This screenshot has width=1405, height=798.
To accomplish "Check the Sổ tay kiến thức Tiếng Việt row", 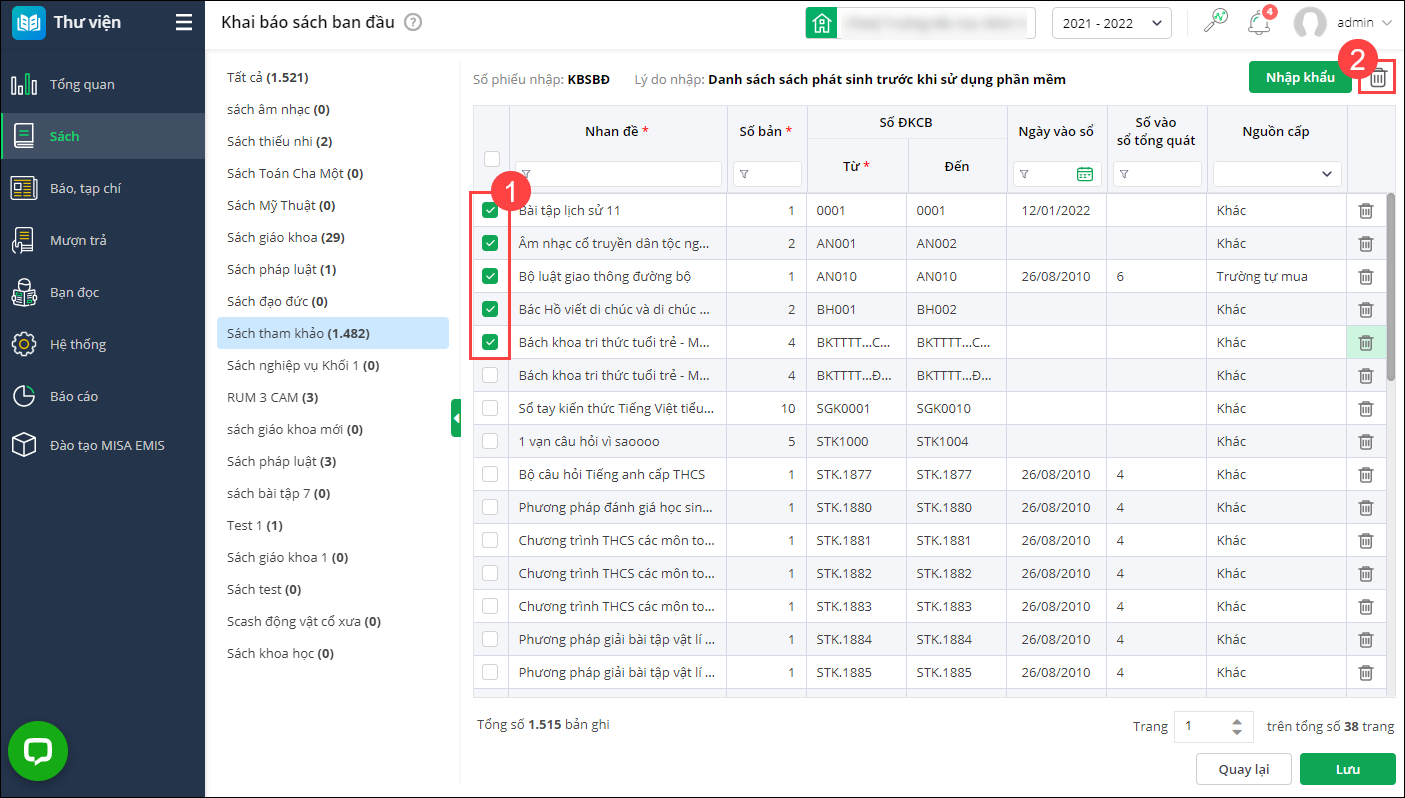I will 490,408.
